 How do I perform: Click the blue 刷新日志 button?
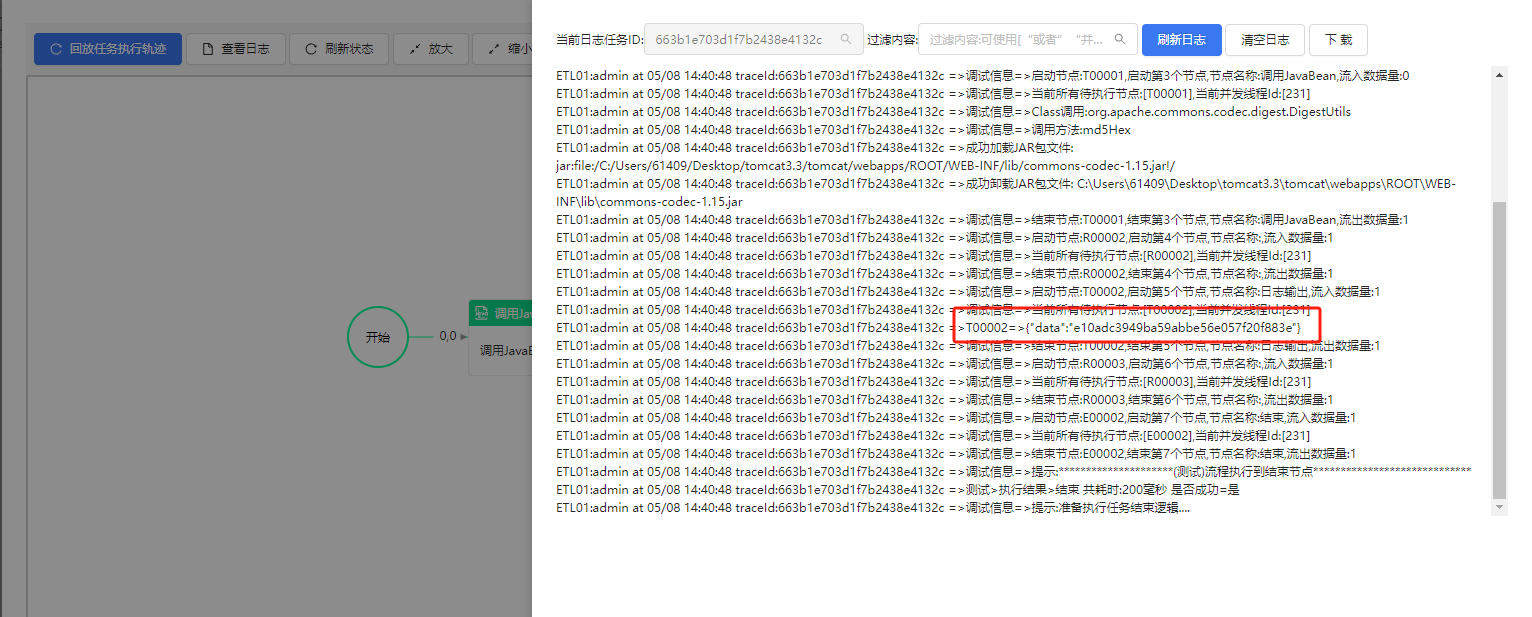click(x=1181, y=40)
